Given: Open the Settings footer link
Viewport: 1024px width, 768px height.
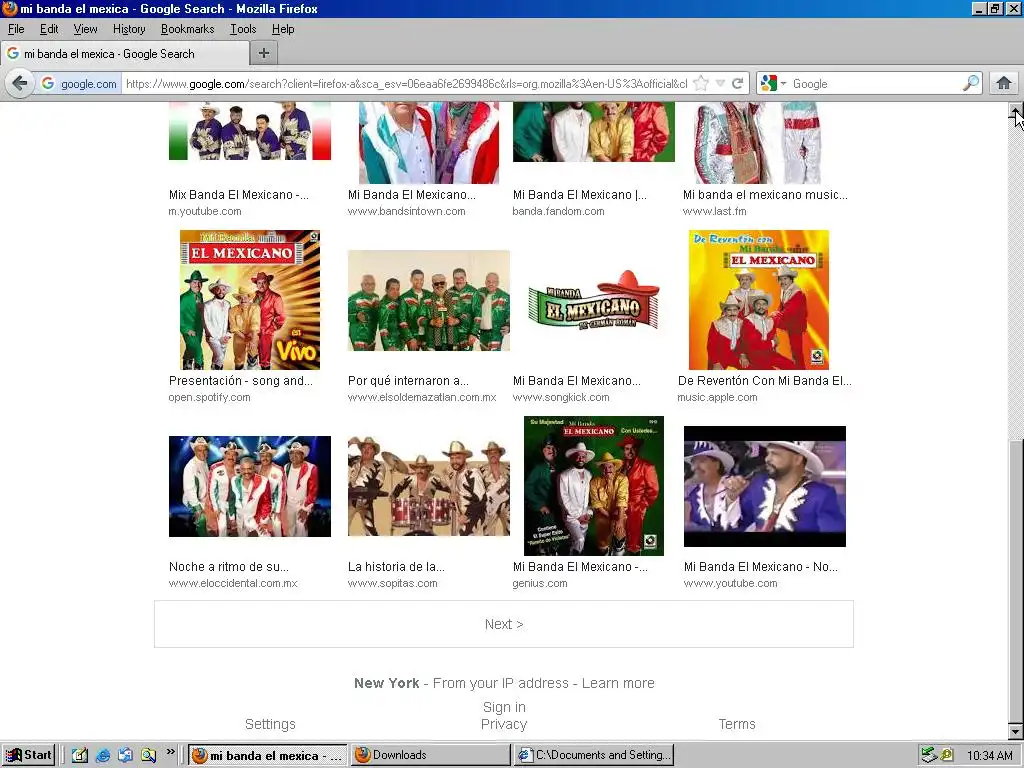Looking at the screenshot, I should (x=270, y=724).
